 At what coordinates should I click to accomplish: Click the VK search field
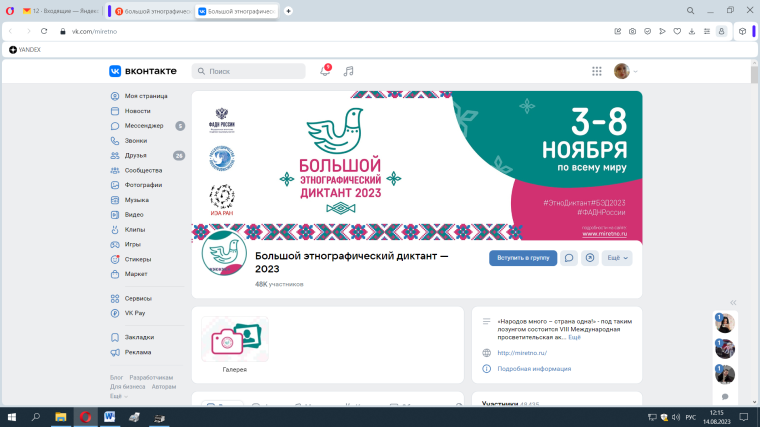click(x=249, y=71)
